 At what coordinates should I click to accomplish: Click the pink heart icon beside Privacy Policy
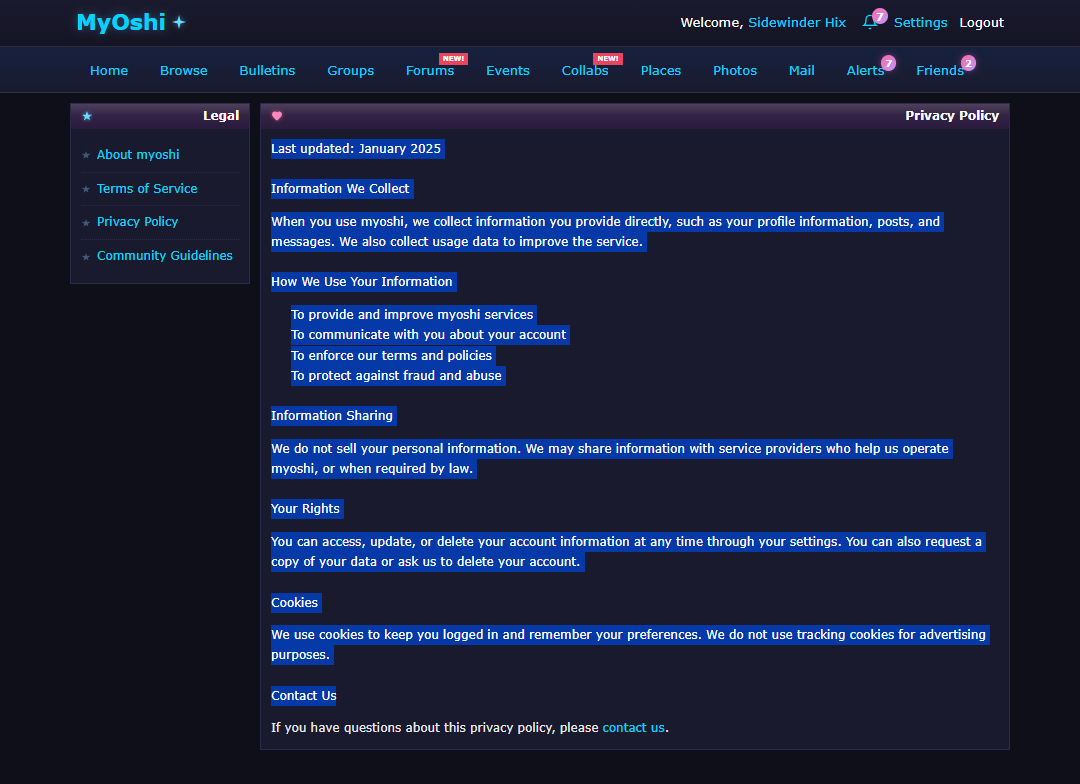pos(277,116)
